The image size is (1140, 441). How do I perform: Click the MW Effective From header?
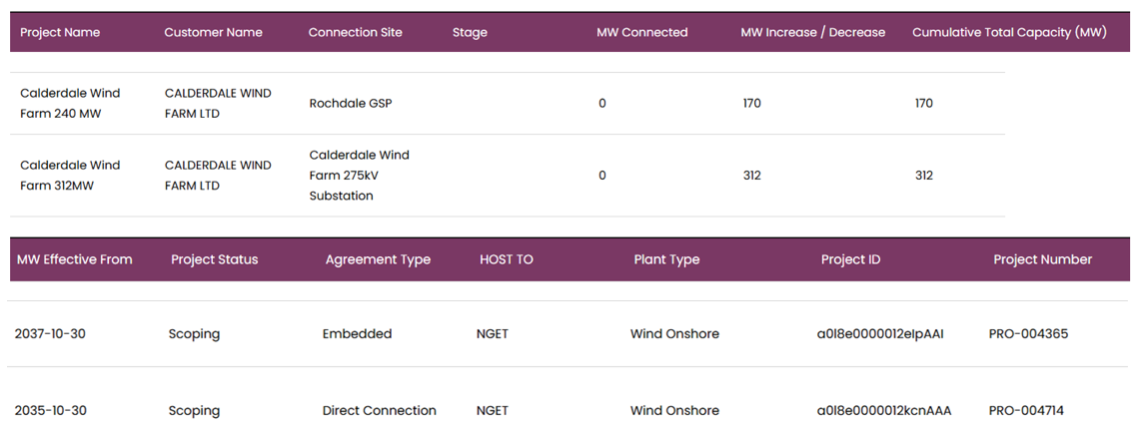(74, 259)
